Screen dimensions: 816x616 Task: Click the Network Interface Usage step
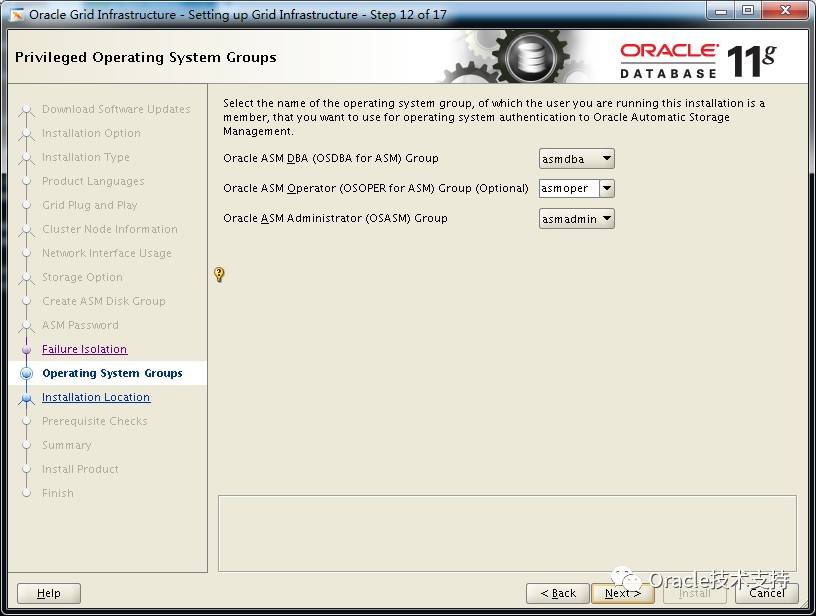click(107, 253)
